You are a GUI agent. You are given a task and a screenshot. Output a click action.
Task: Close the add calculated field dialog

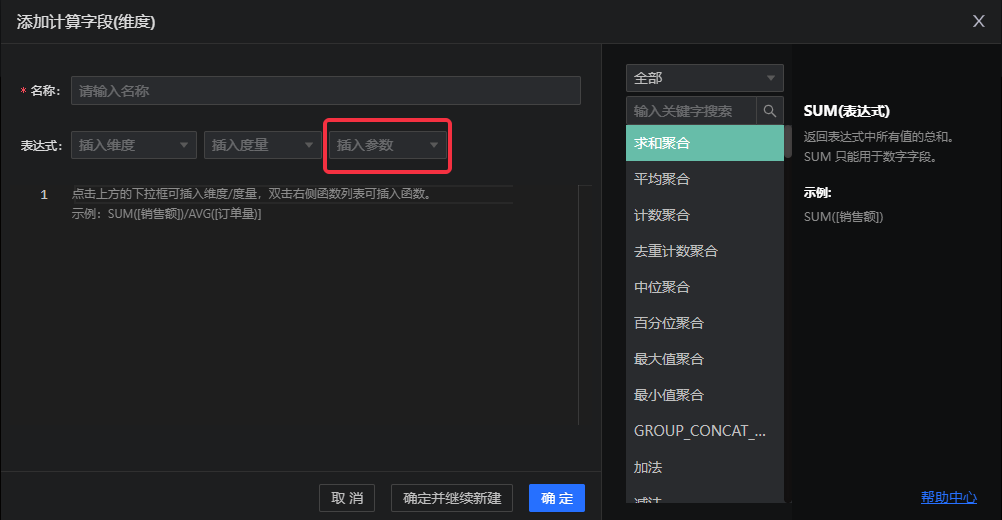[979, 20]
